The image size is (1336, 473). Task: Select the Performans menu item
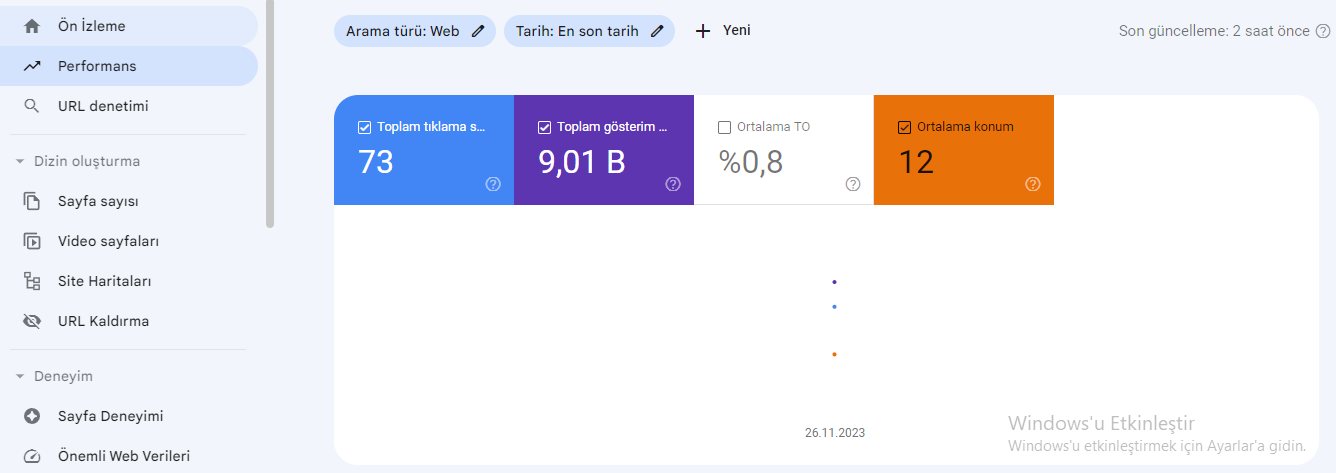pos(129,66)
